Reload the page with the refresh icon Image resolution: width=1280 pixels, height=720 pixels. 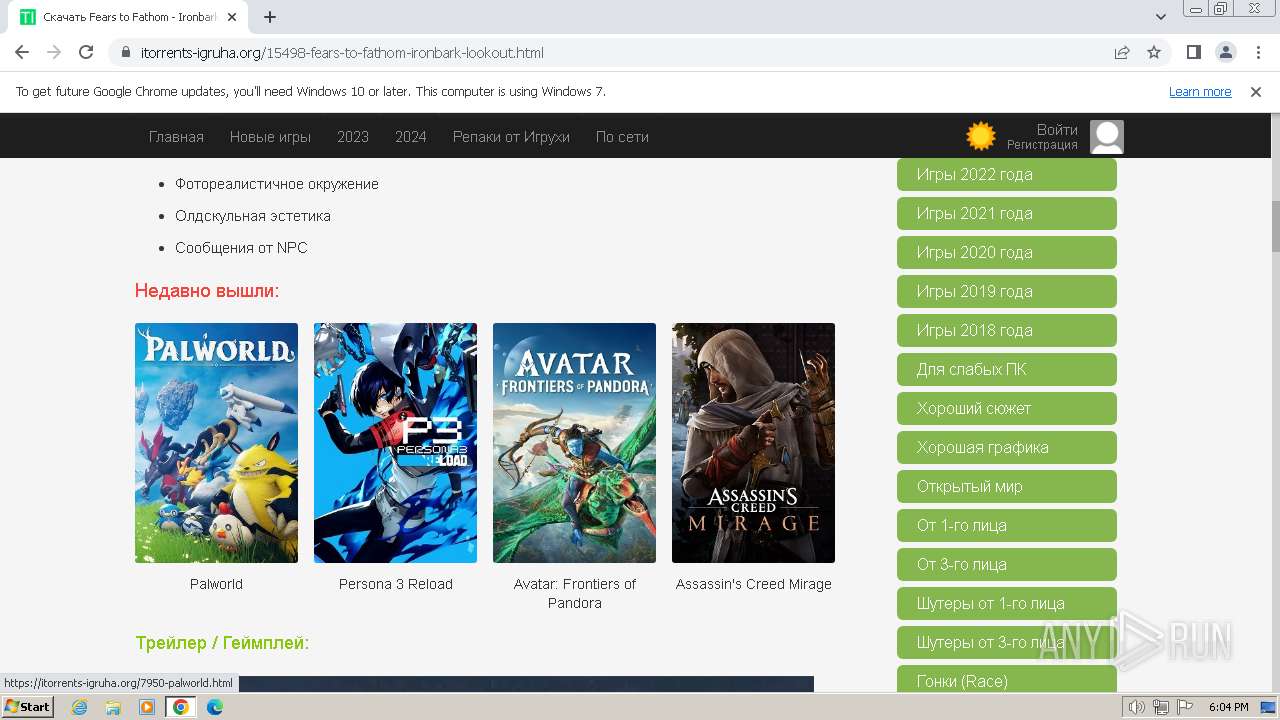point(86,52)
